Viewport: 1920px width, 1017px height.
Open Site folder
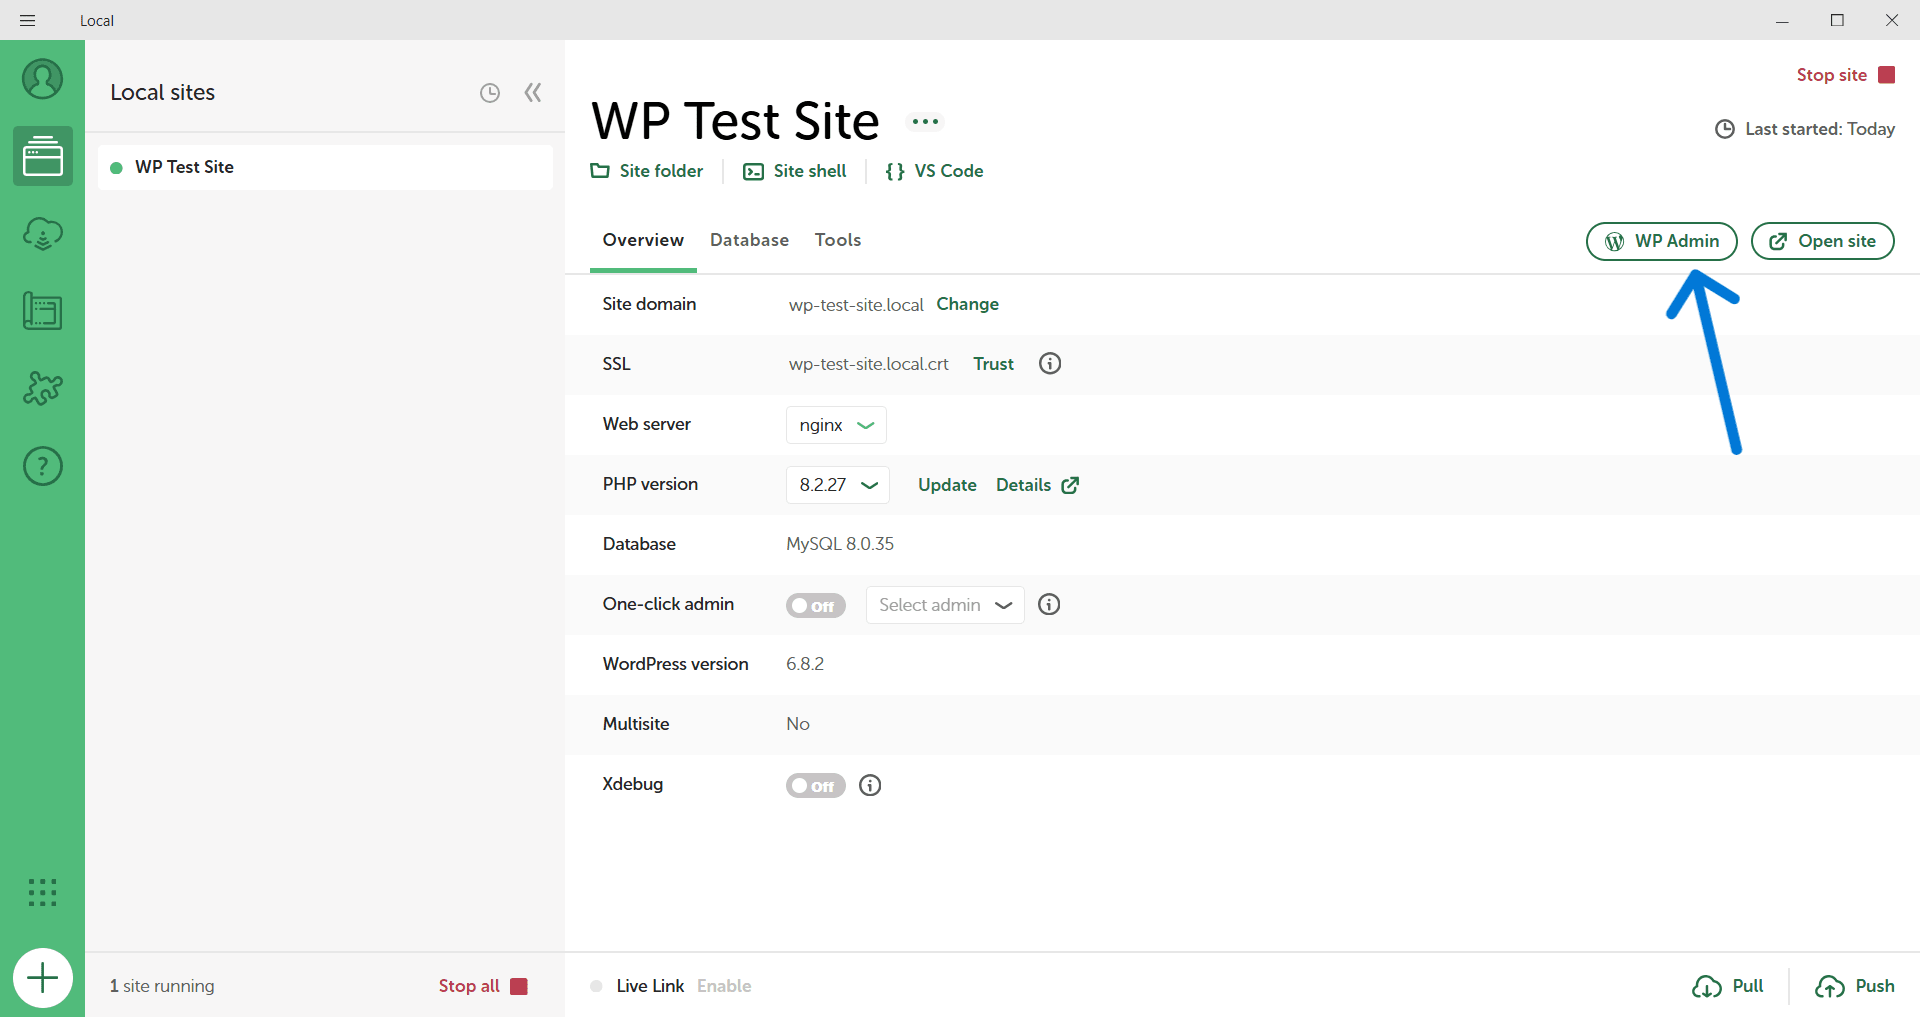pyautogui.click(x=647, y=171)
